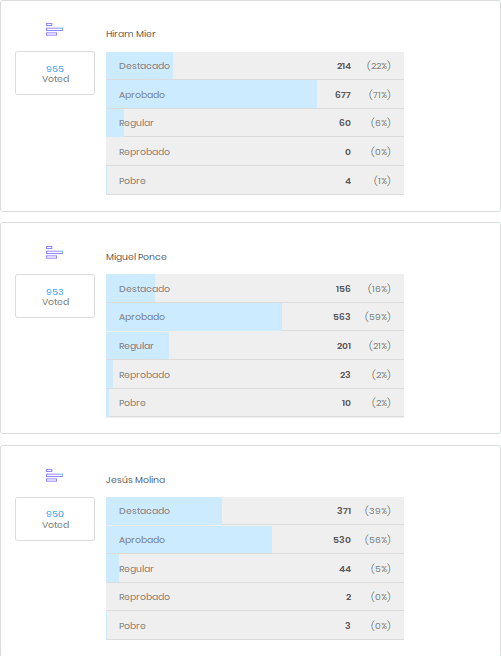Choose Aprobado bar with 563 votes
Screen dimensions: 501x656
click(x=255, y=317)
